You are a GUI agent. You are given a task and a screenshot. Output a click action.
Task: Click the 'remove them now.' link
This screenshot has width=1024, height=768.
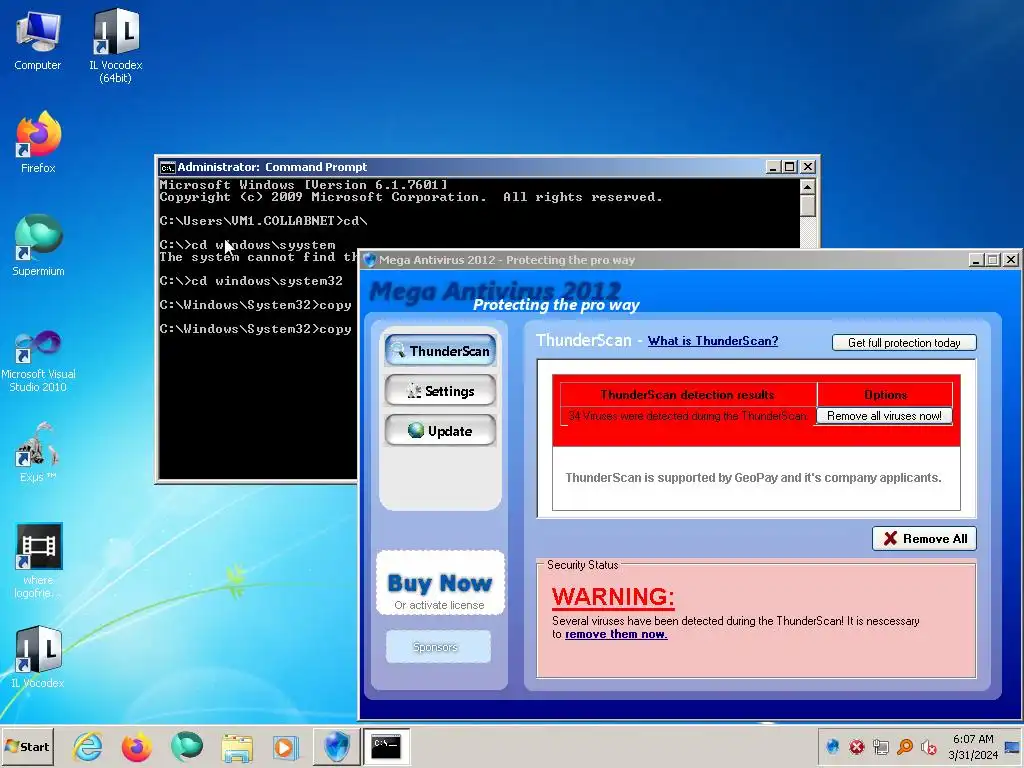[616, 634]
